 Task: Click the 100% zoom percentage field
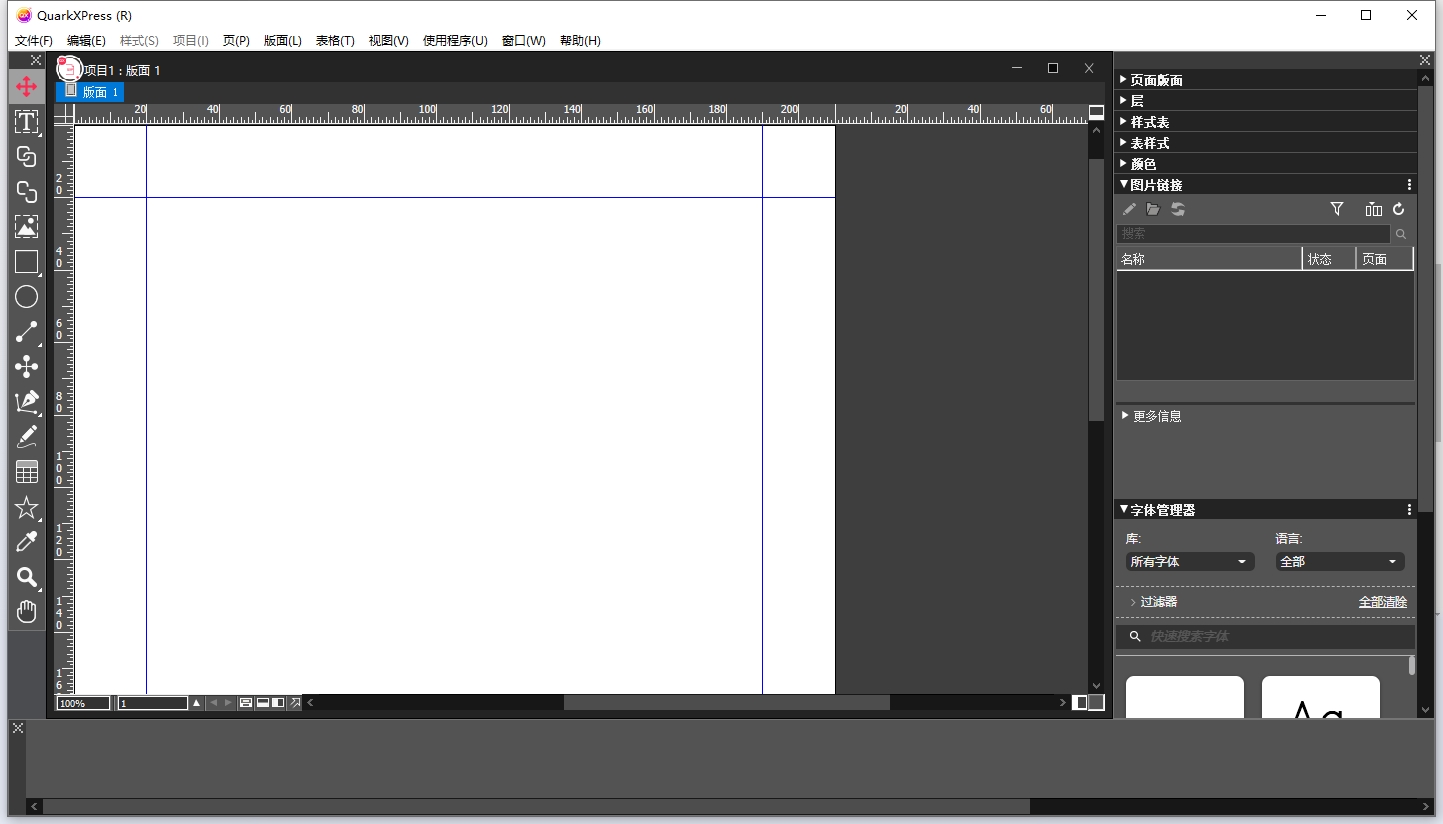coord(82,703)
